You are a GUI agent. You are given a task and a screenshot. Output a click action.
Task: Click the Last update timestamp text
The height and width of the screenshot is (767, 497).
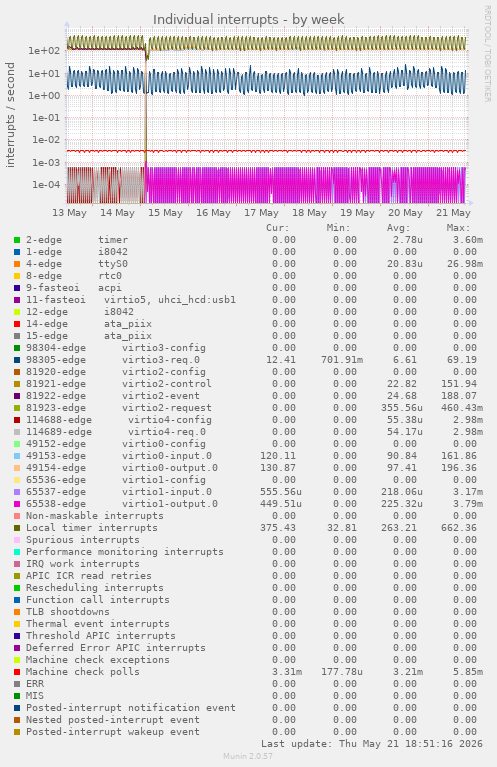pos(372,744)
